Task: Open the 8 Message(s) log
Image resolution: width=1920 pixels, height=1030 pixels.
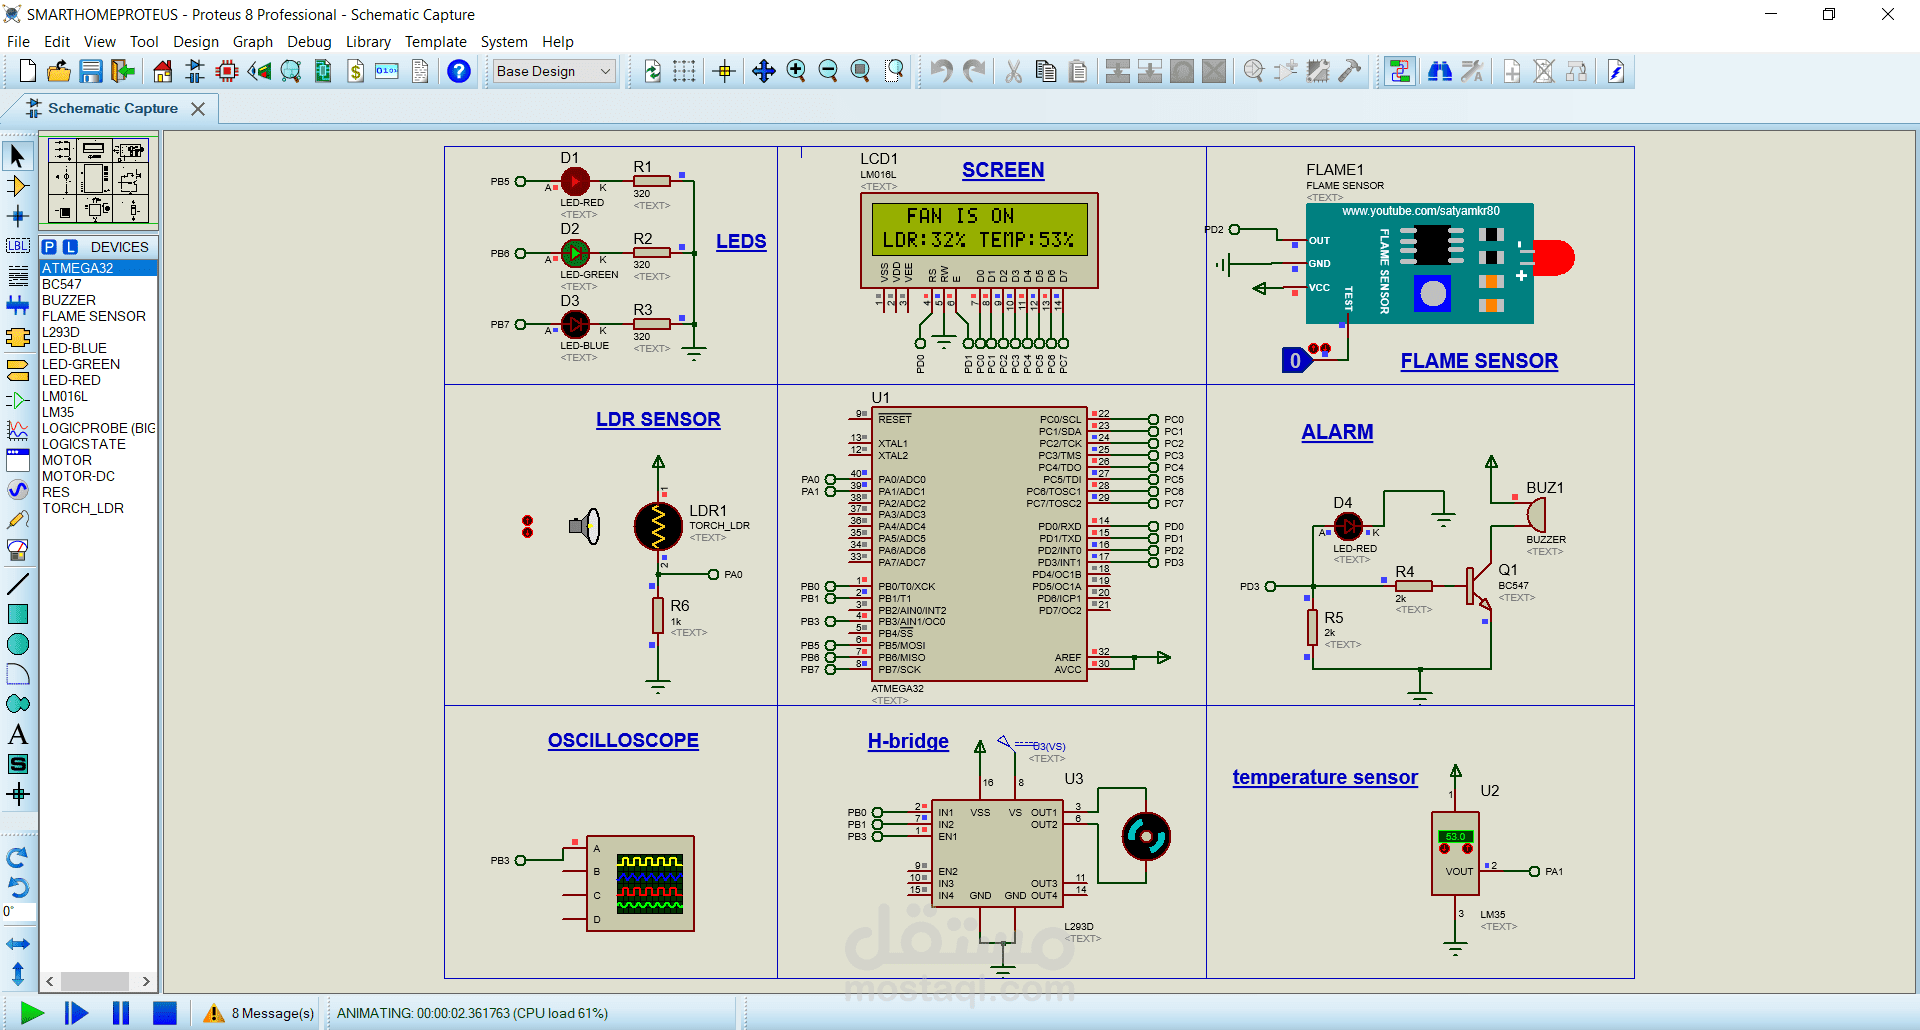Action: (270, 1013)
